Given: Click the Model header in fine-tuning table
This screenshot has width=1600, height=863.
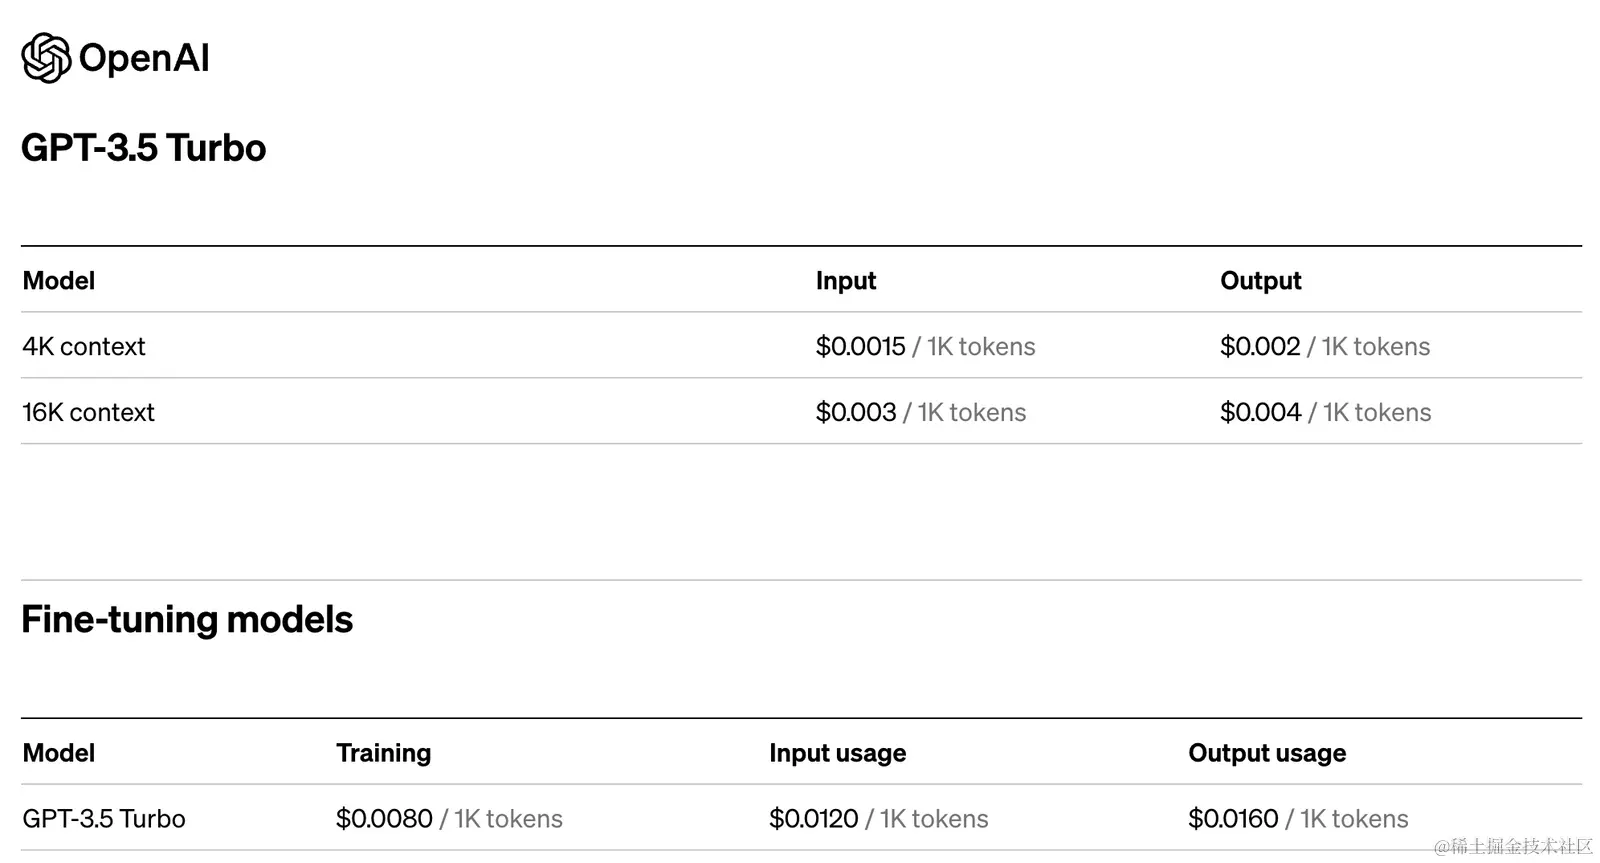Looking at the screenshot, I should click(59, 753).
